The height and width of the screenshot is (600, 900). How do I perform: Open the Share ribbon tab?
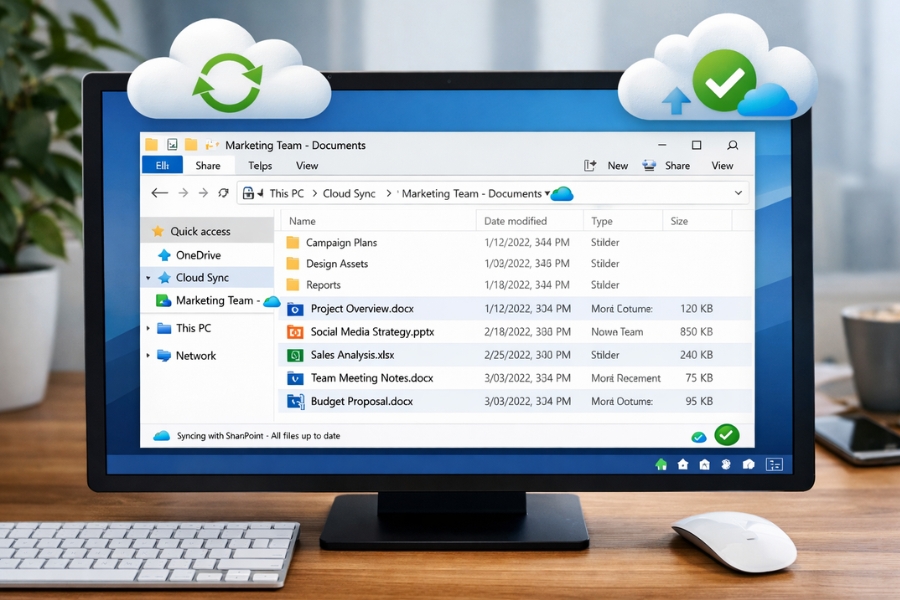click(208, 165)
